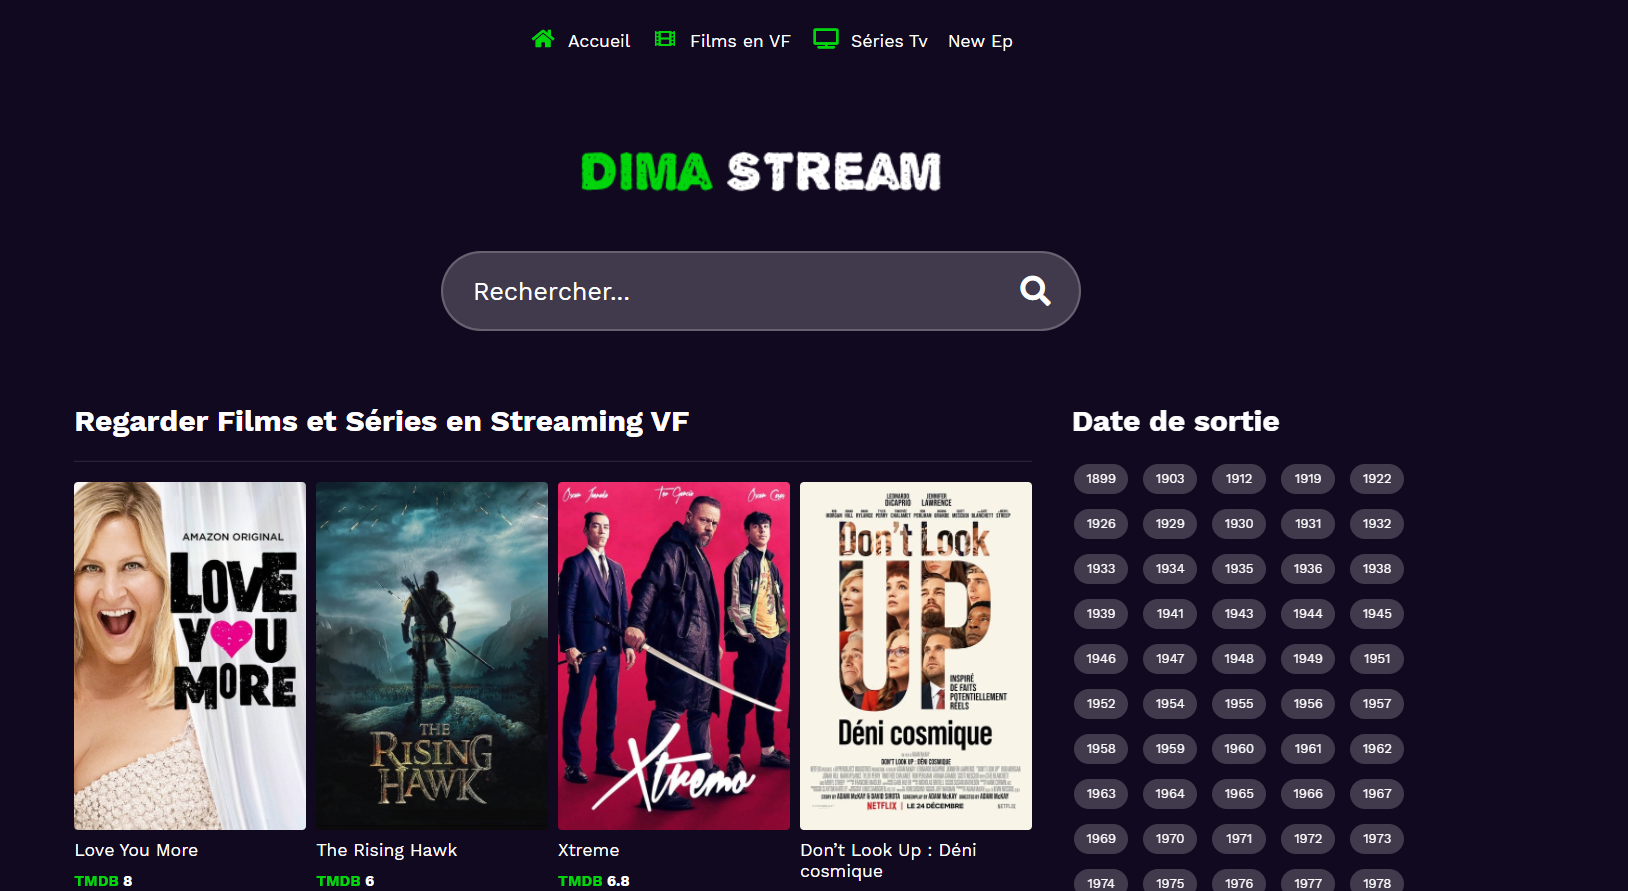
Task: Click the film strip icon beside Films en VF
Action: pos(665,39)
